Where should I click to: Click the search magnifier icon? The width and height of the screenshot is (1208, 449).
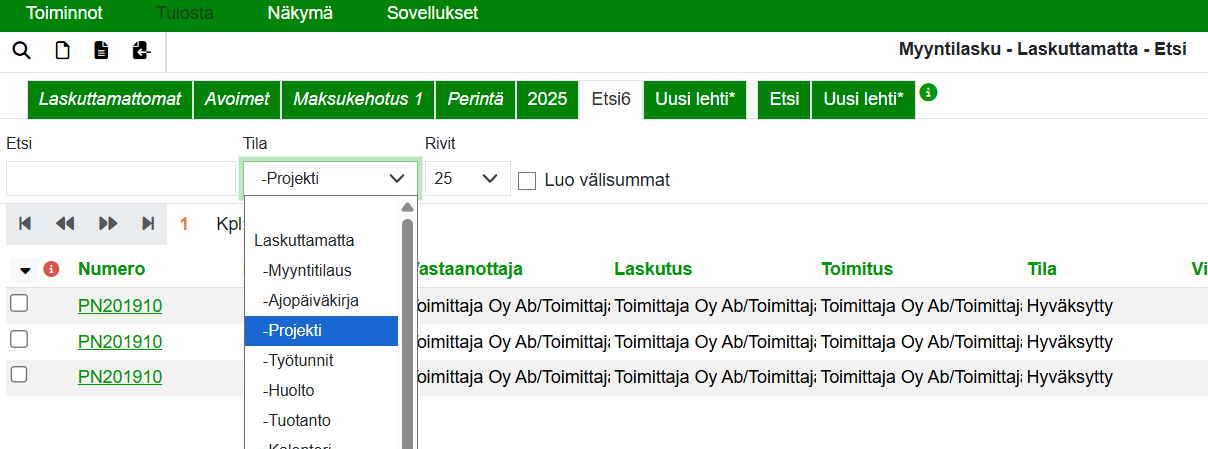21,51
